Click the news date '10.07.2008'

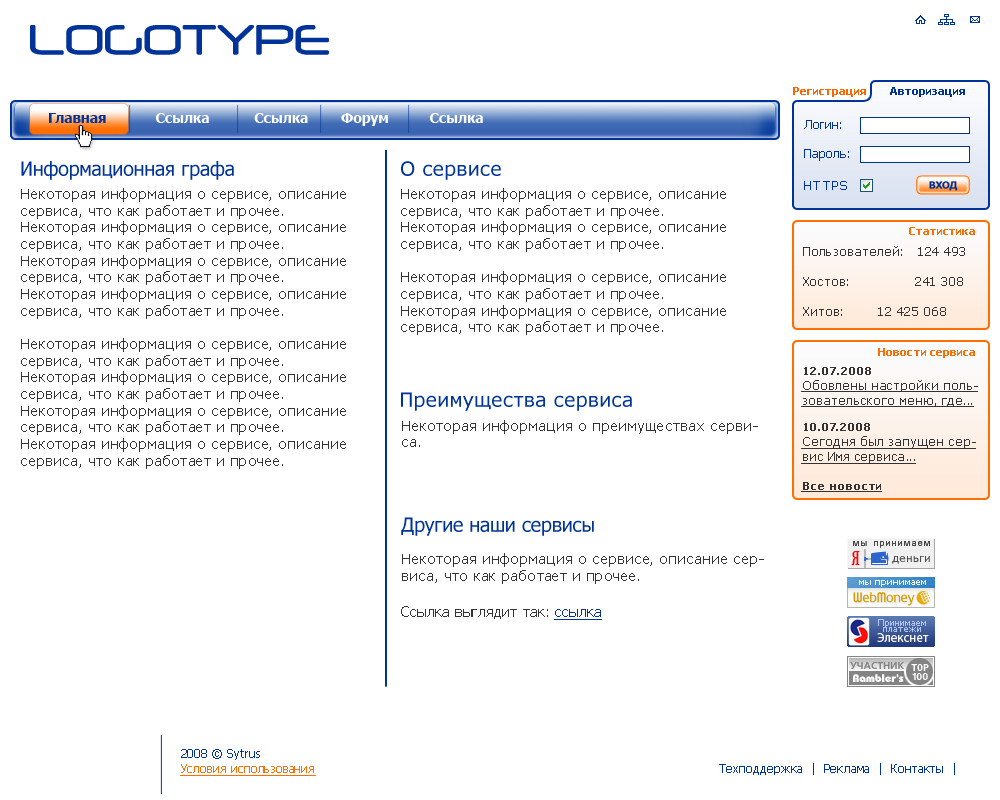[837, 427]
